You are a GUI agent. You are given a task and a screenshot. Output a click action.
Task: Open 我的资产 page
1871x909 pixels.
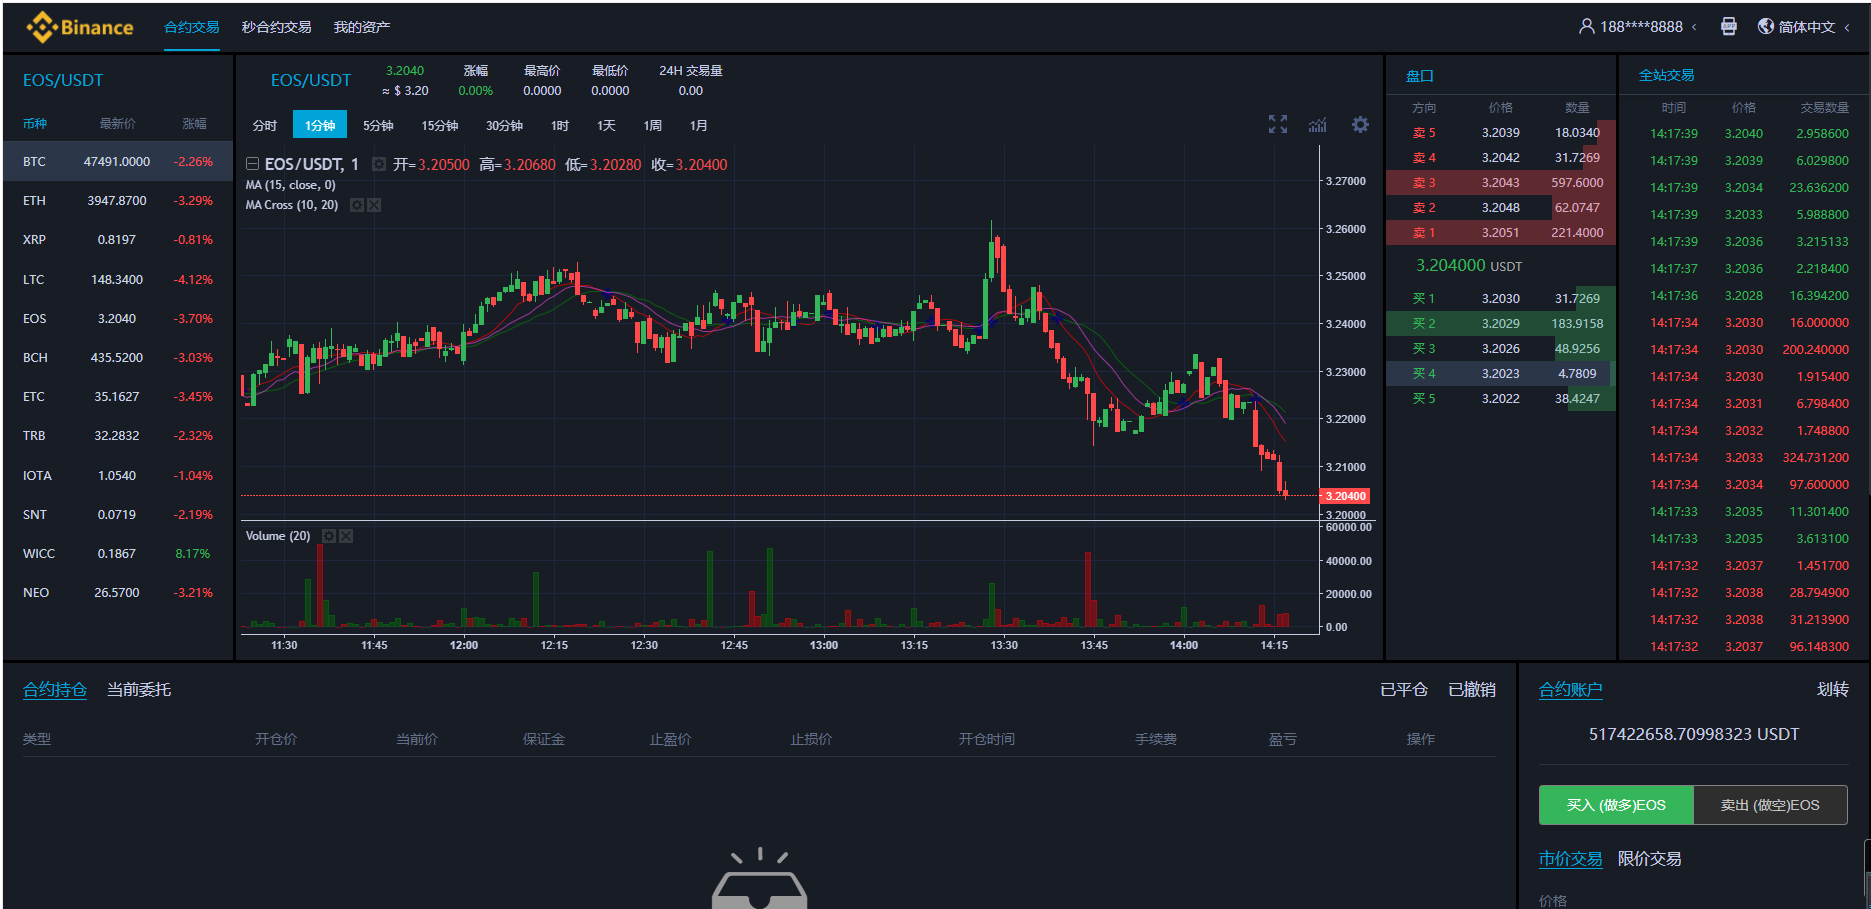[362, 27]
